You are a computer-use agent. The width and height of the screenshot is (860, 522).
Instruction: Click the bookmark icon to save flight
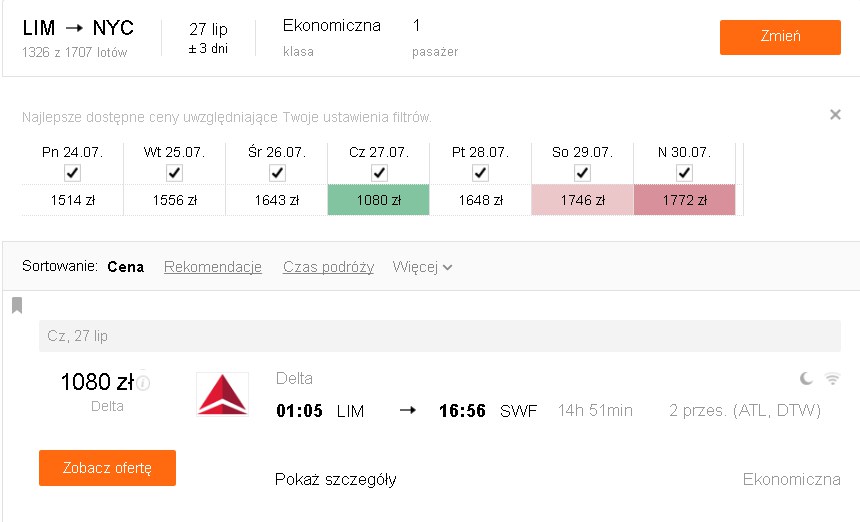(17, 305)
